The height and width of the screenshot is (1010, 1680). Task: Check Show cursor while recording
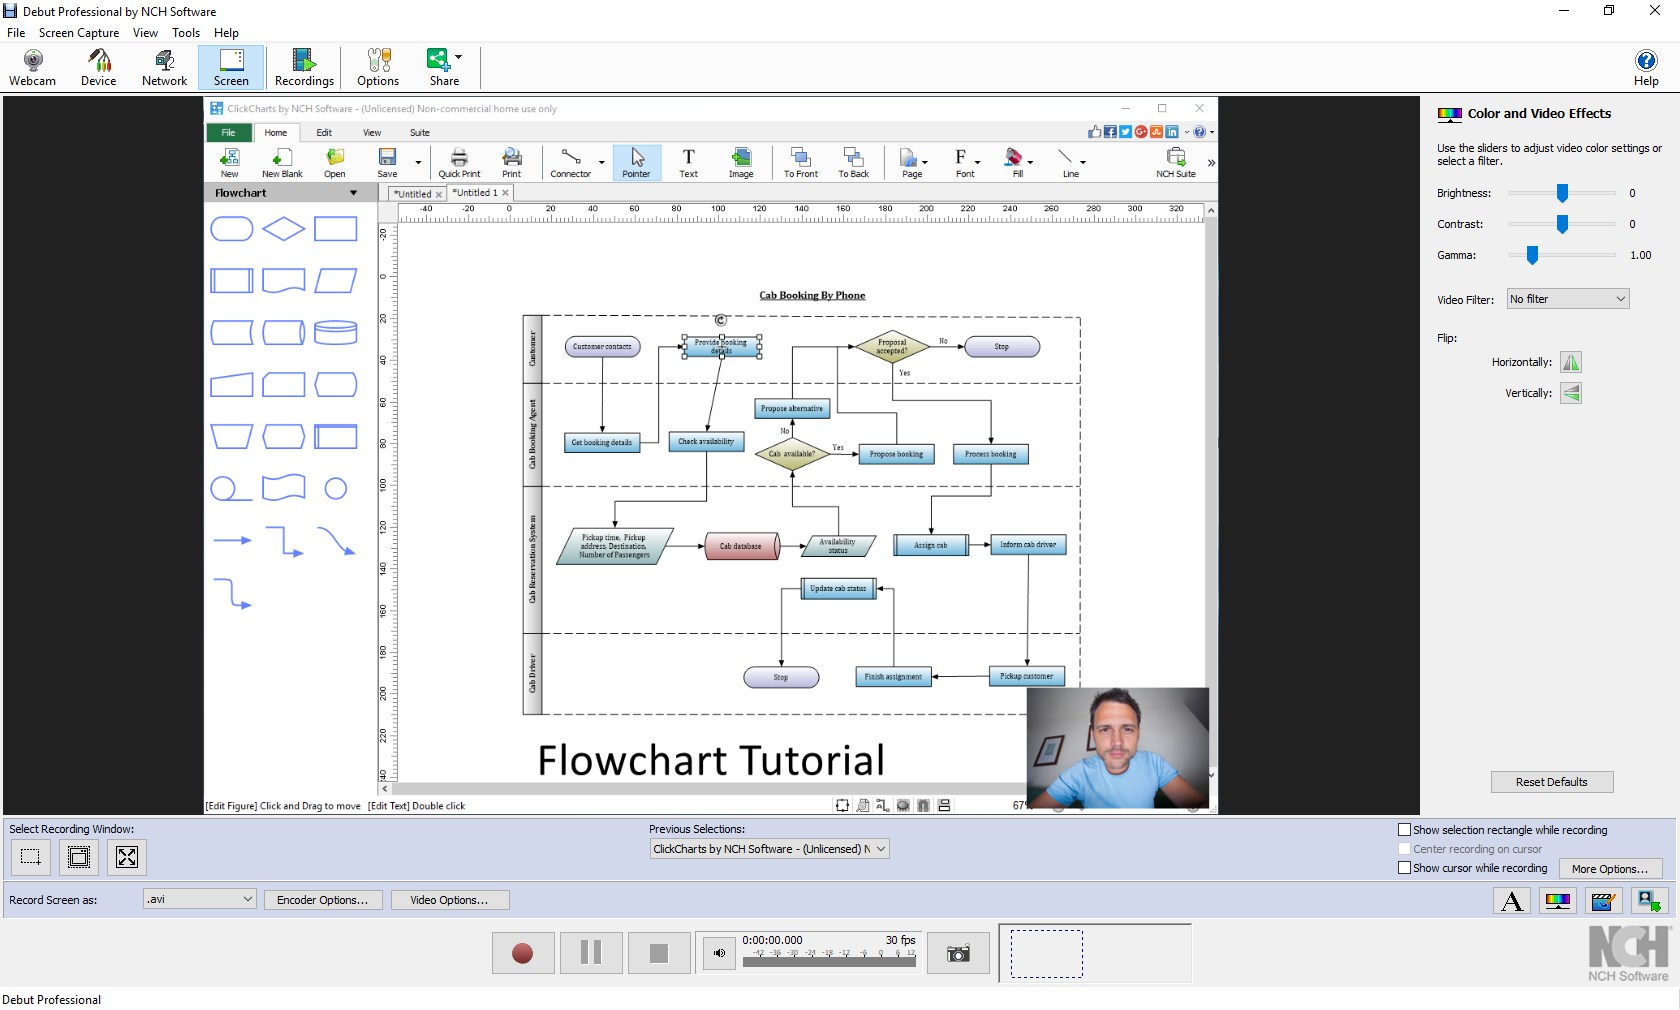tap(1404, 869)
